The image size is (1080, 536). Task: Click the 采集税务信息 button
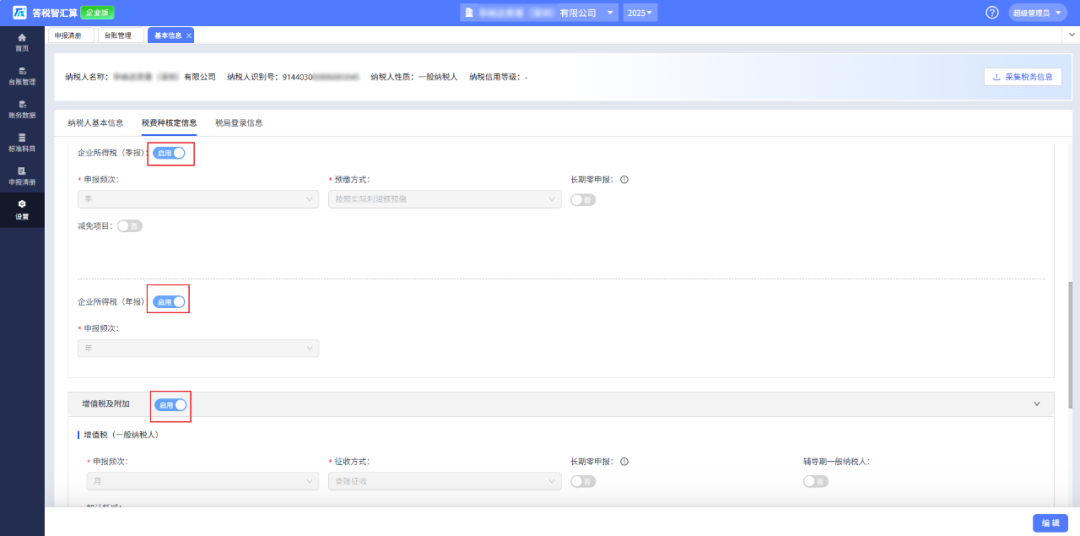click(x=1023, y=77)
